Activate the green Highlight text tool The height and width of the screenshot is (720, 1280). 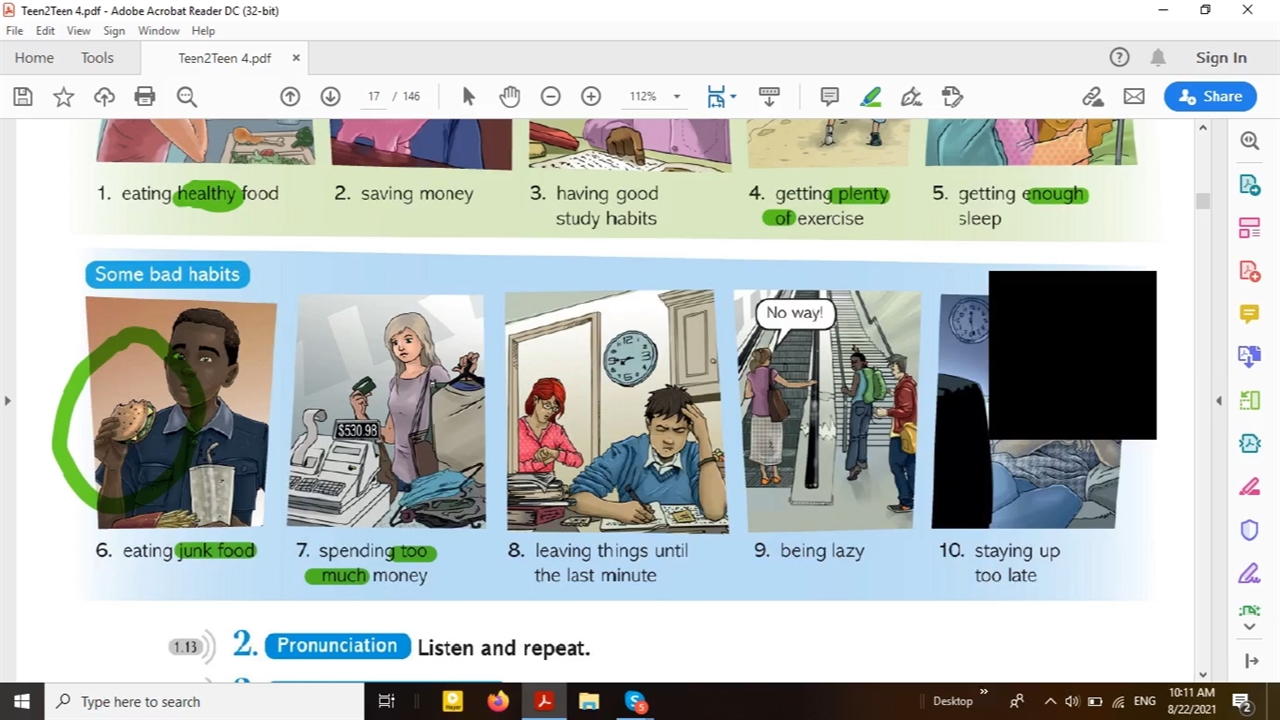click(x=870, y=97)
